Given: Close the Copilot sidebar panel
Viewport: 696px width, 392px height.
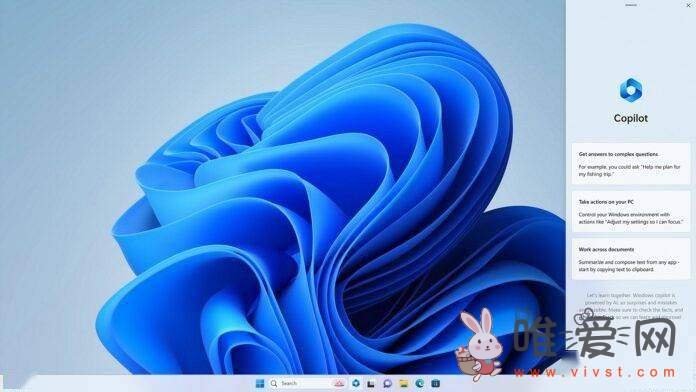Looking at the screenshot, I should click(x=688, y=5).
